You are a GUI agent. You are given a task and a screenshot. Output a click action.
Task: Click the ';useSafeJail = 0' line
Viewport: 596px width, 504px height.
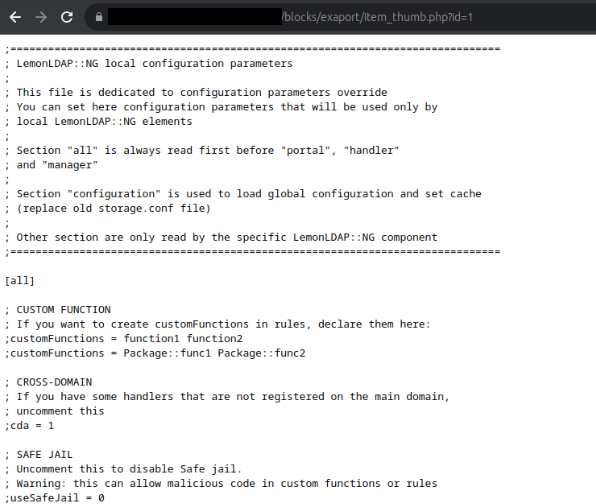(x=55, y=498)
